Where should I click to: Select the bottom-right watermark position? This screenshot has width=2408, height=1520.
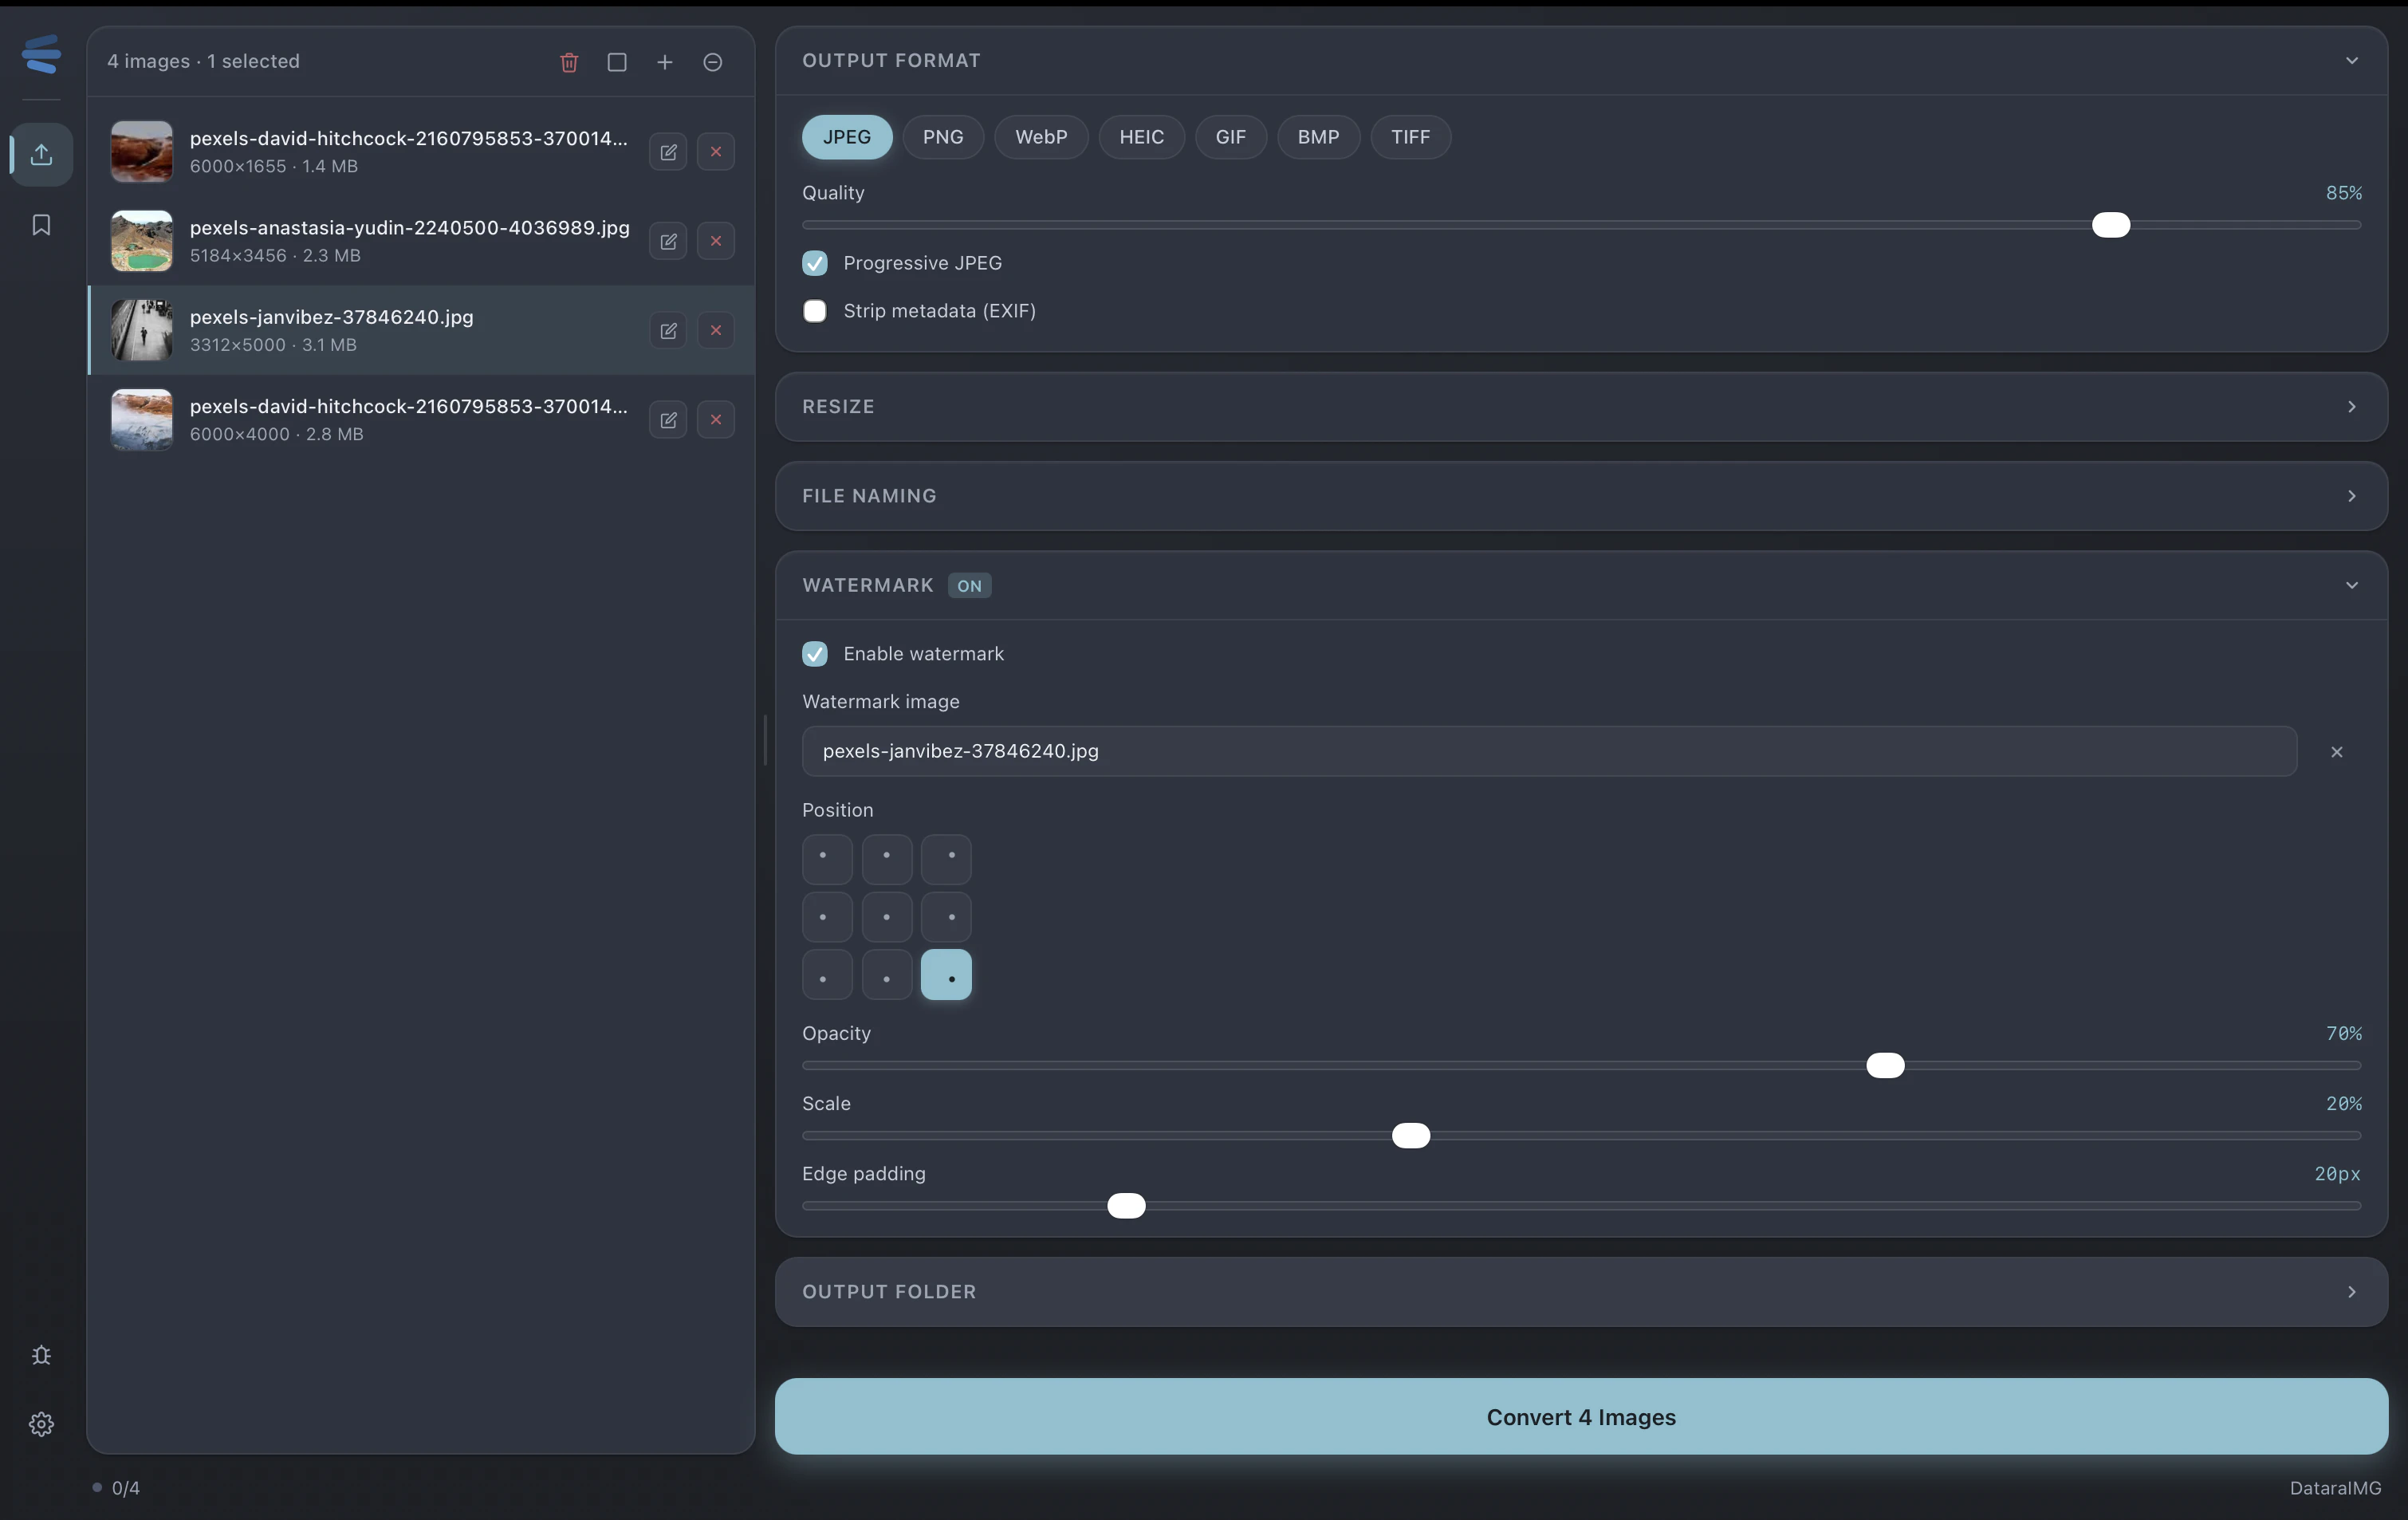tap(946, 975)
